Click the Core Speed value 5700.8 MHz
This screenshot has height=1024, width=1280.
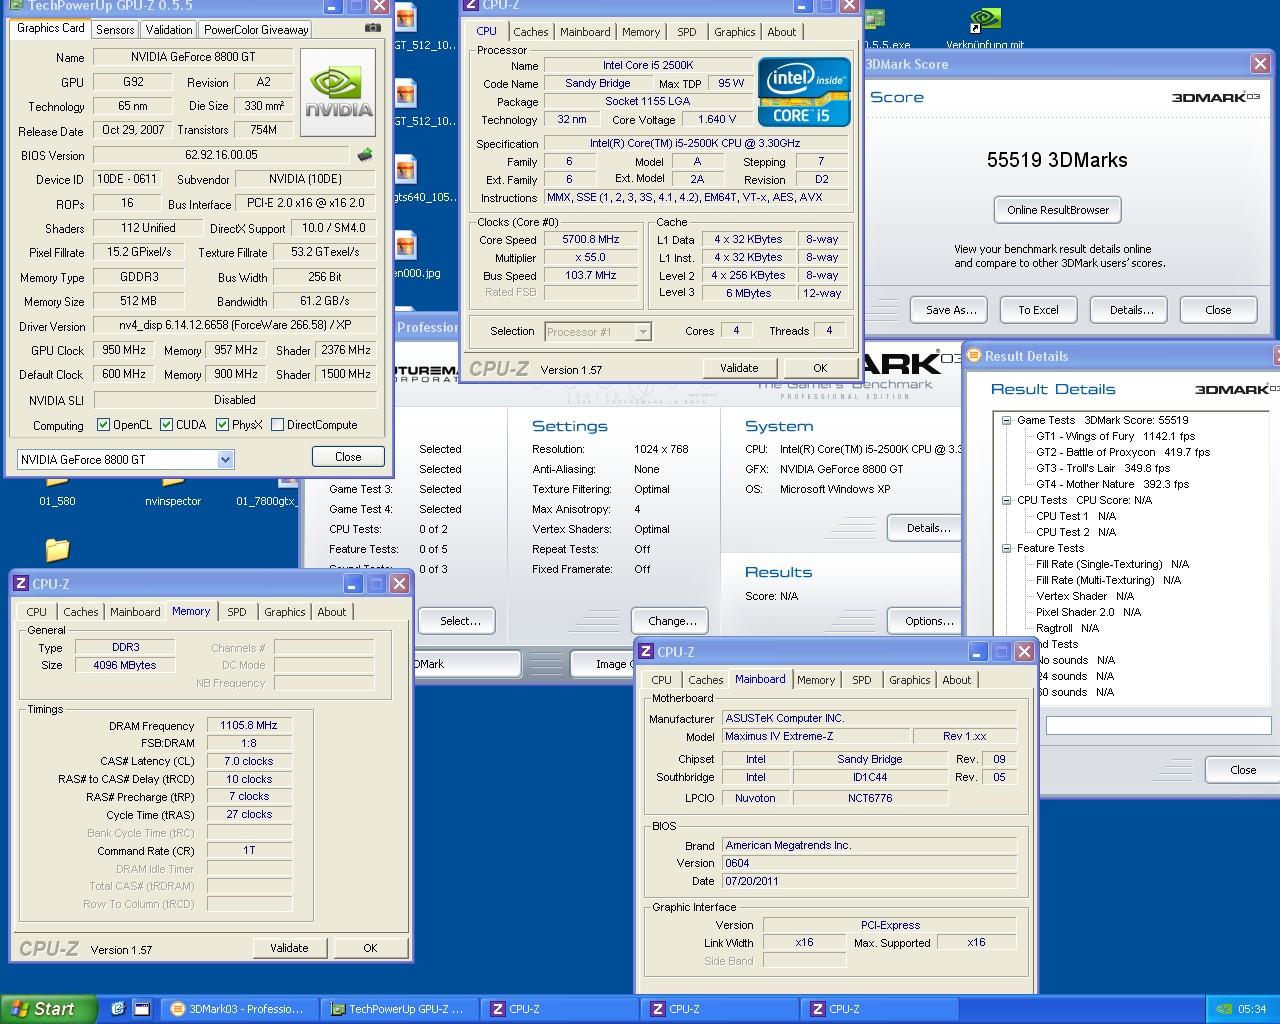590,240
